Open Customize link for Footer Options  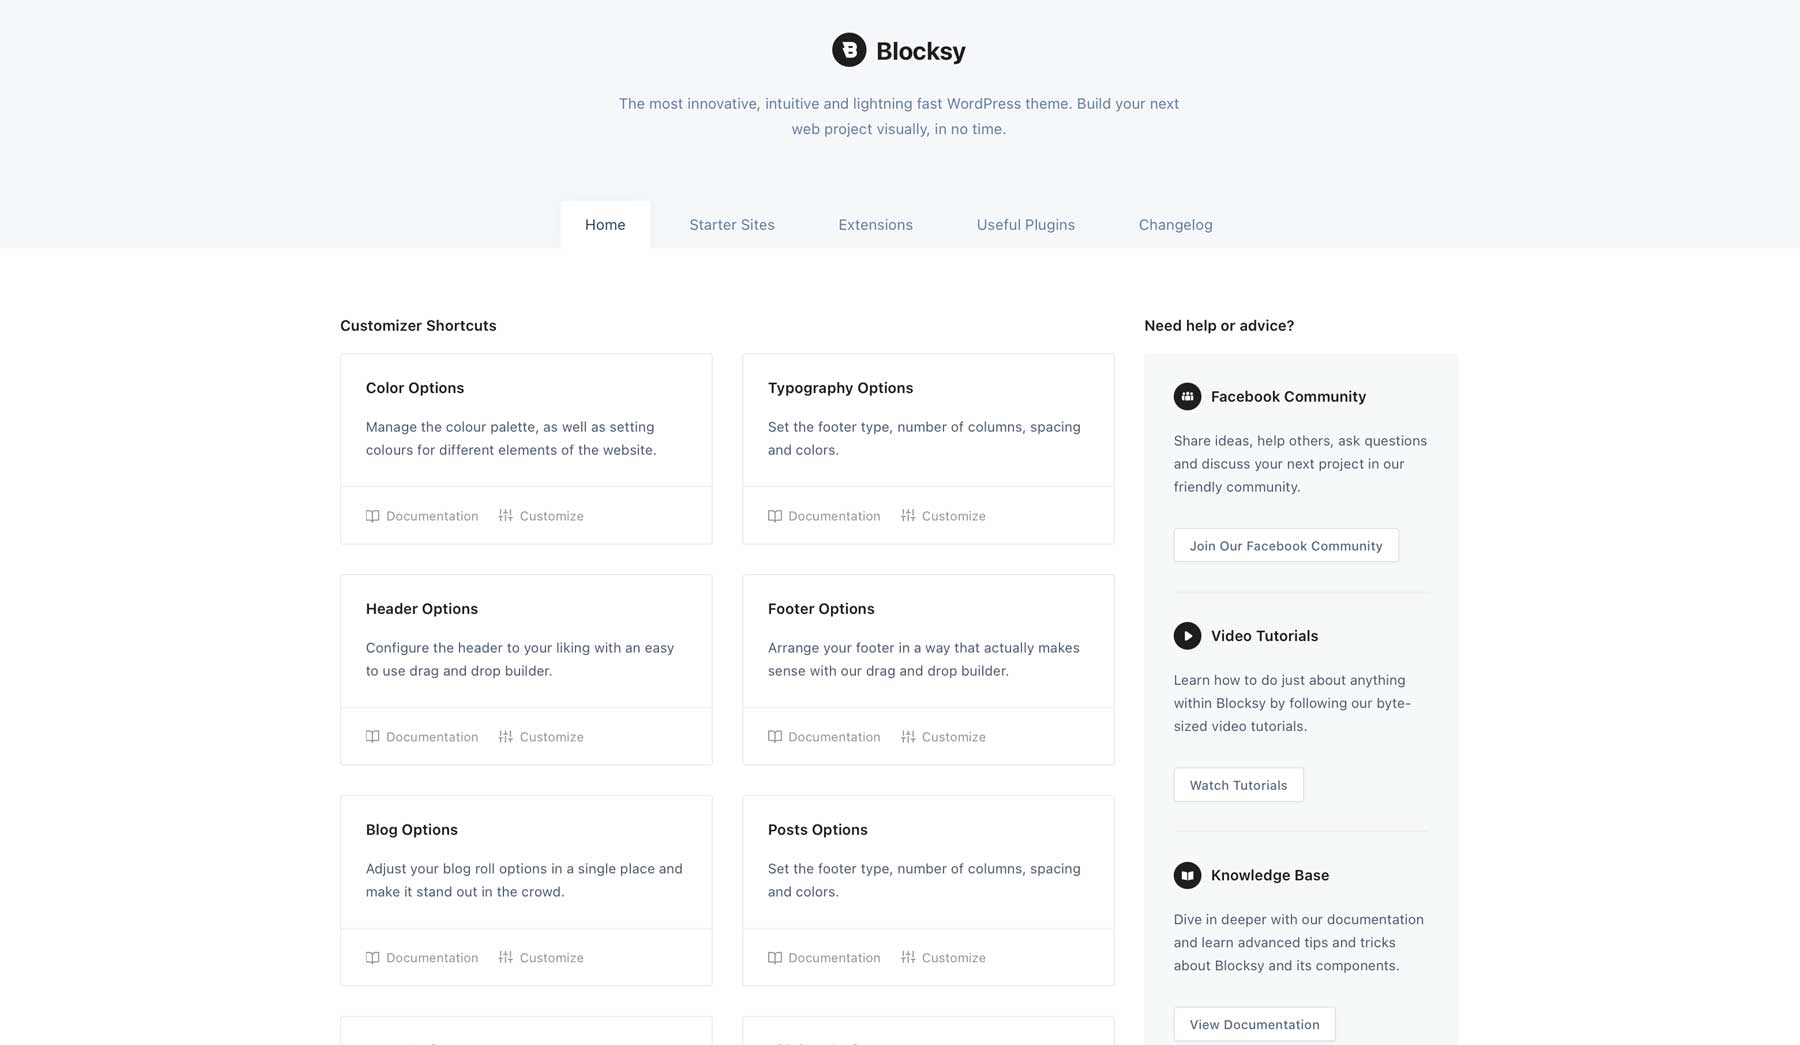pyautogui.click(x=943, y=737)
